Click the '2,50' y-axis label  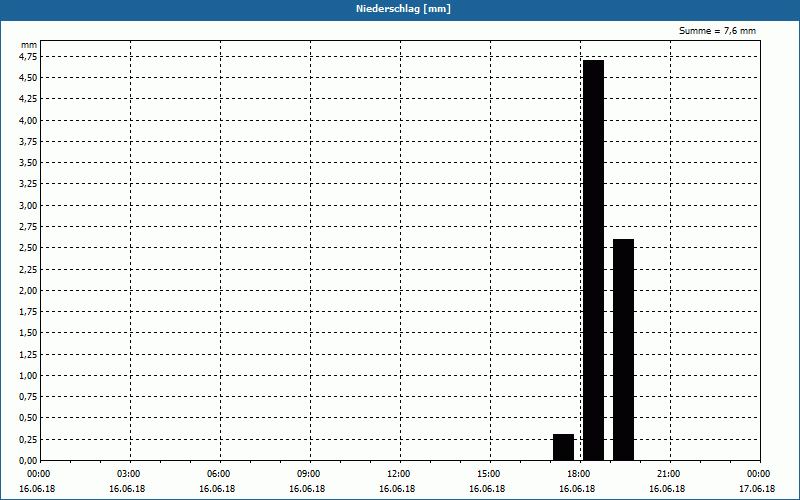pos(28,248)
